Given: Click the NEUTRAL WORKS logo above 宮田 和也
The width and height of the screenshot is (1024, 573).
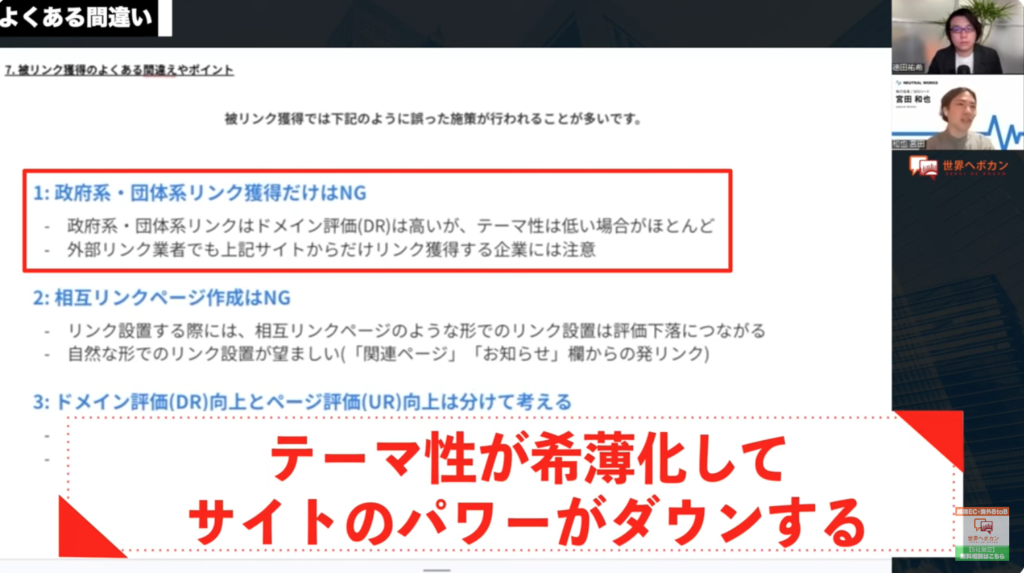Looking at the screenshot, I should 917,83.
